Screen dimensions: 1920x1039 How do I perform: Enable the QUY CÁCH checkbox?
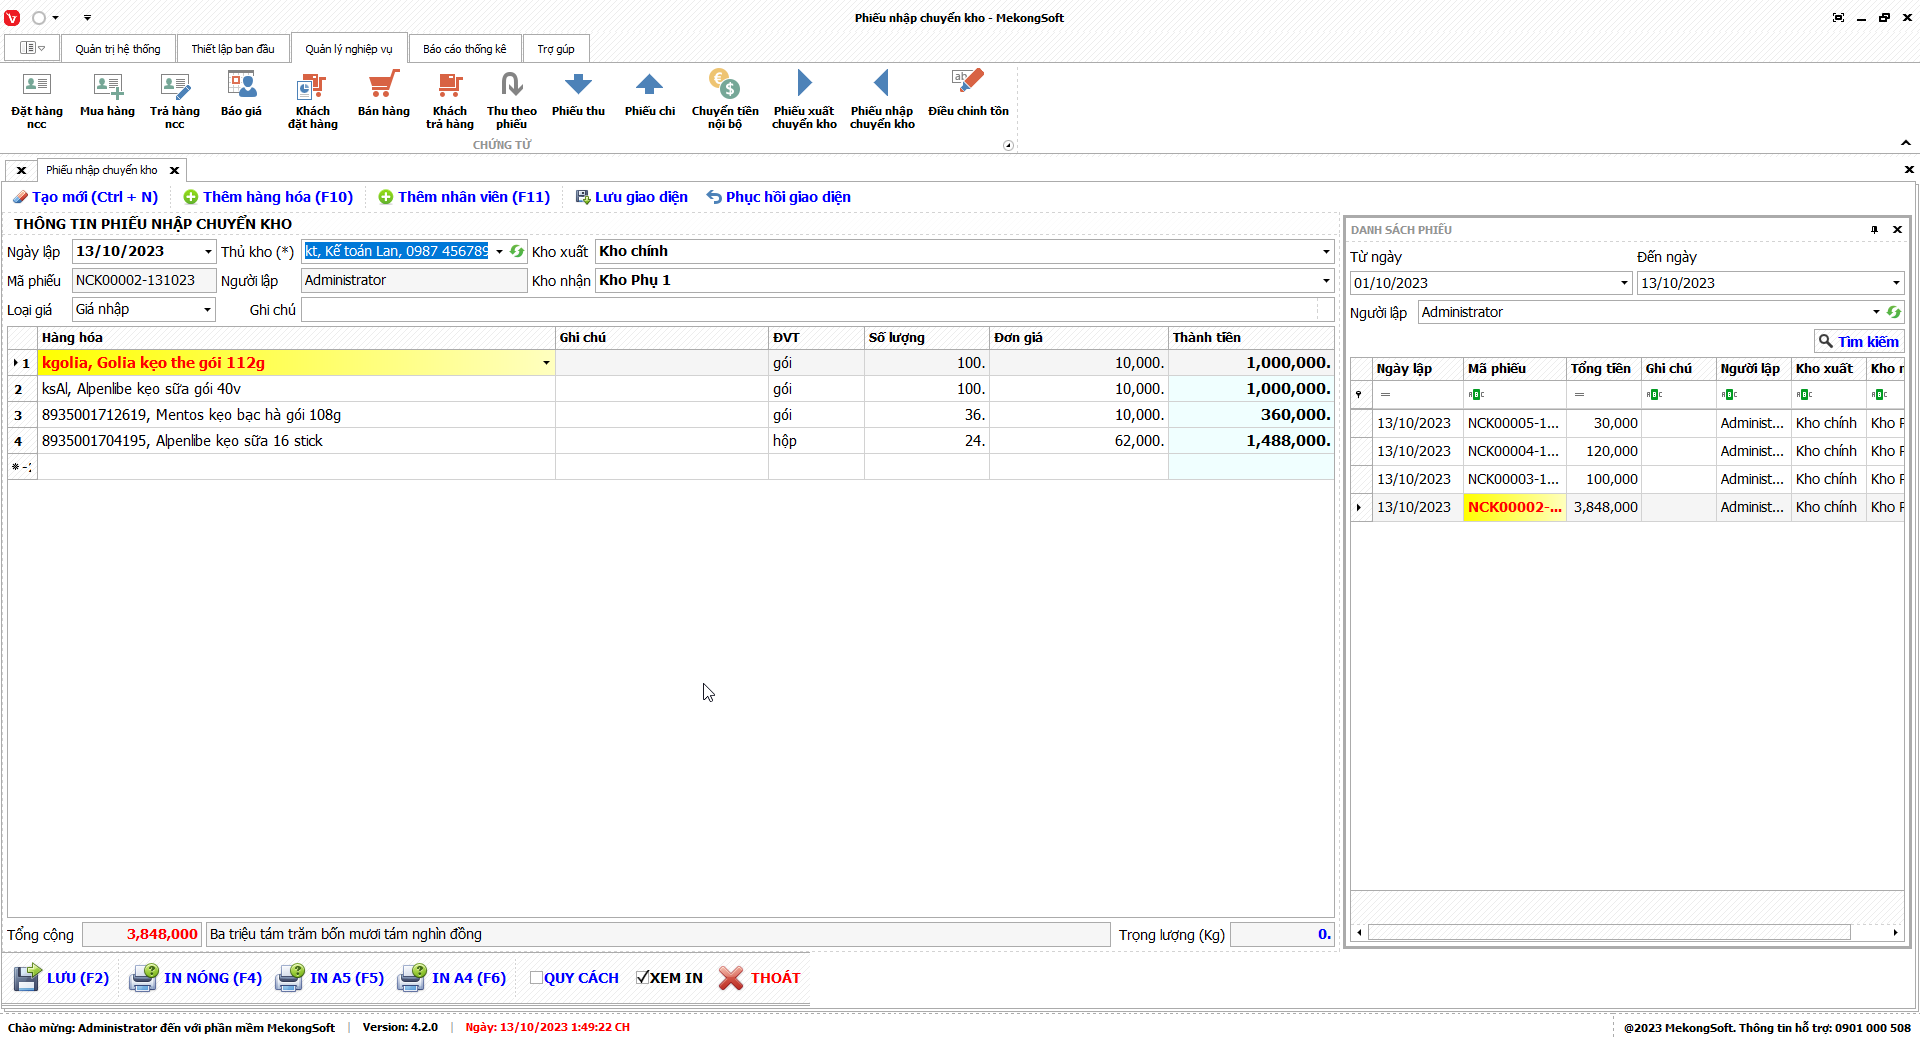pos(537,978)
